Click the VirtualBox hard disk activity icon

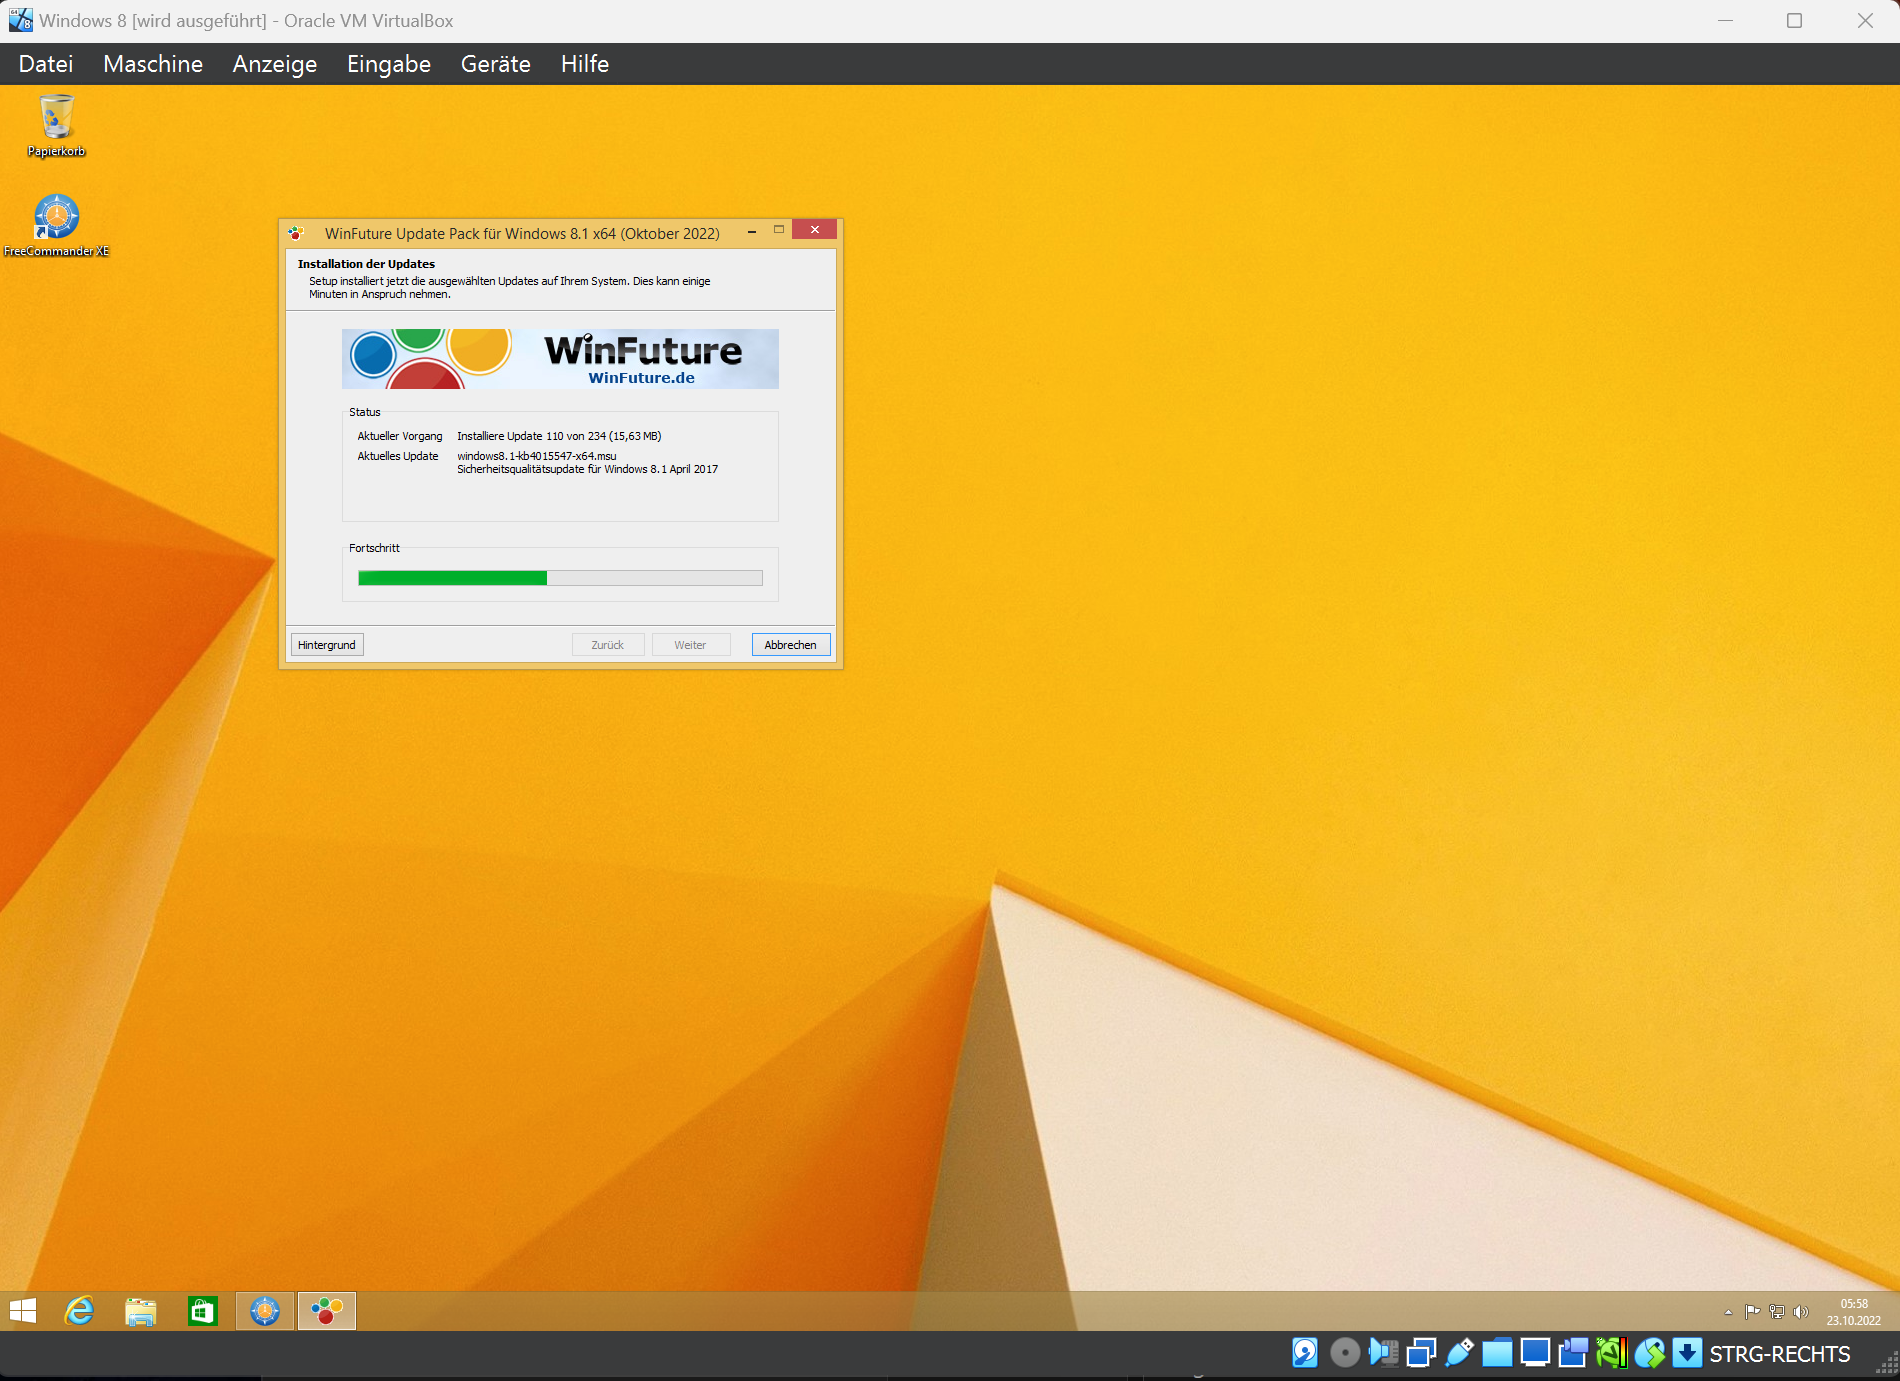[x=1305, y=1353]
